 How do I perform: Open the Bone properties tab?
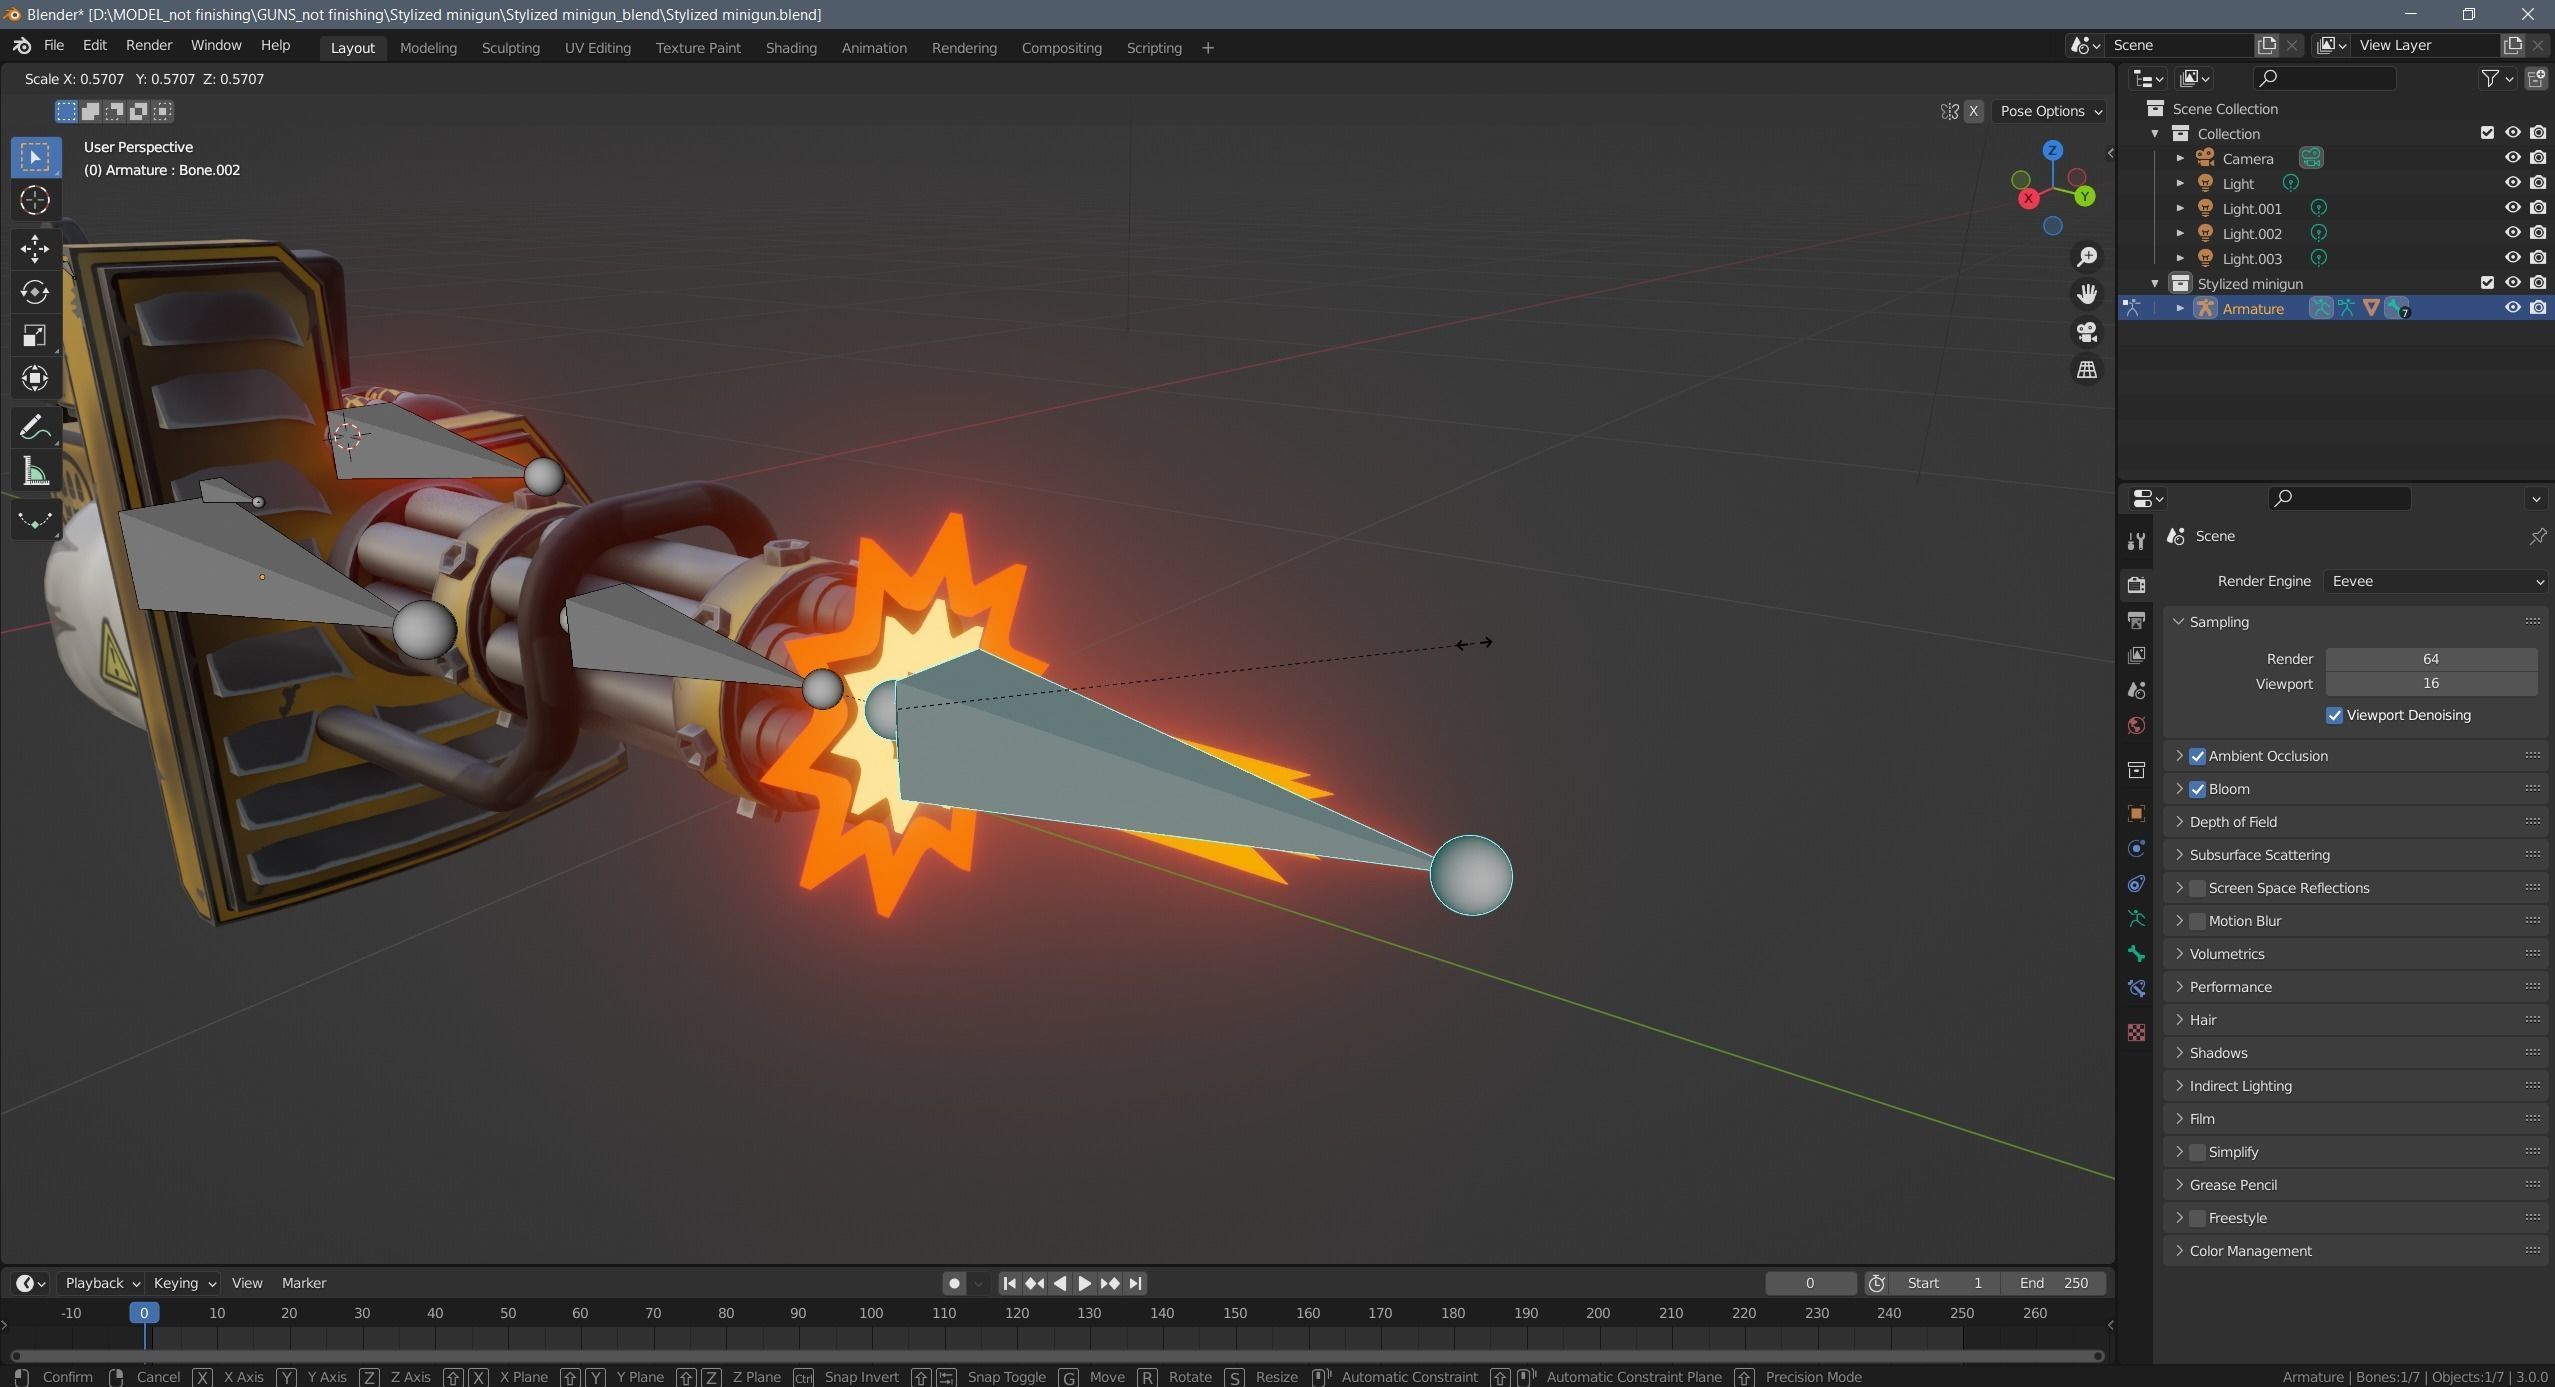(x=2137, y=954)
